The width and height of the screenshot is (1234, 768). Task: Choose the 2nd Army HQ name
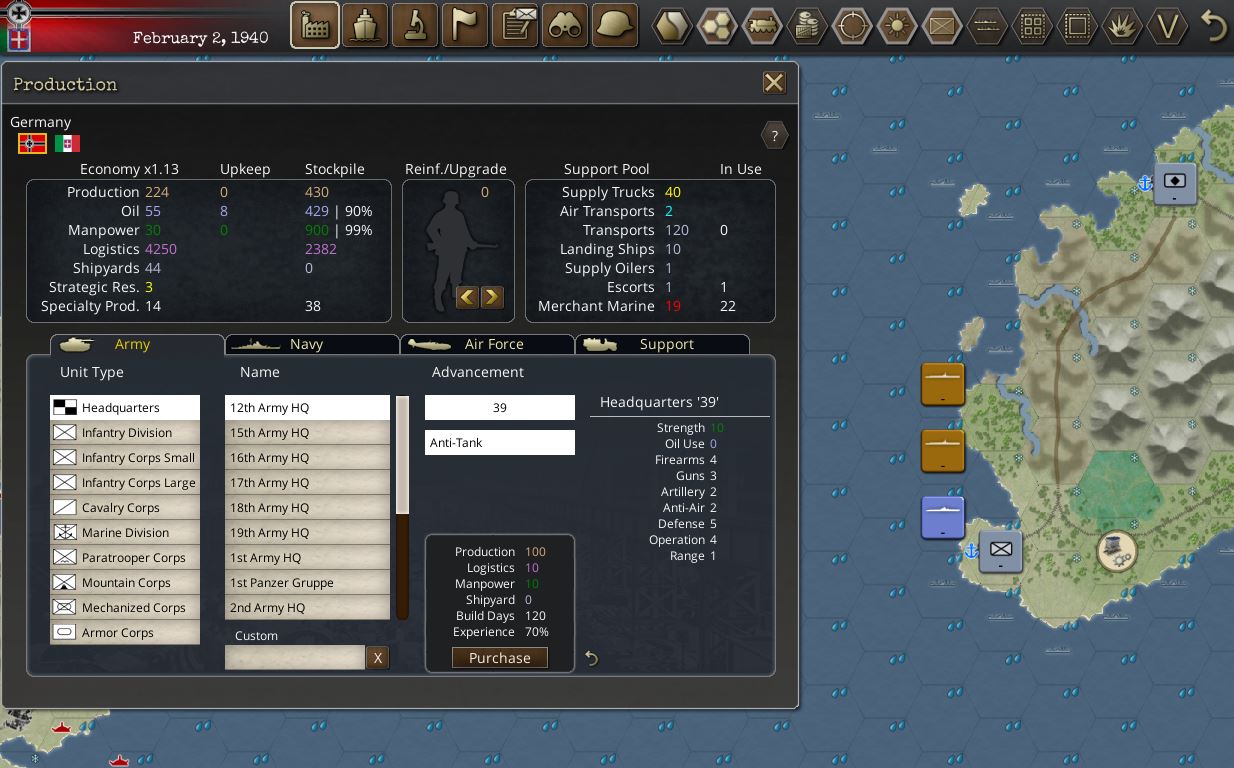pos(307,608)
